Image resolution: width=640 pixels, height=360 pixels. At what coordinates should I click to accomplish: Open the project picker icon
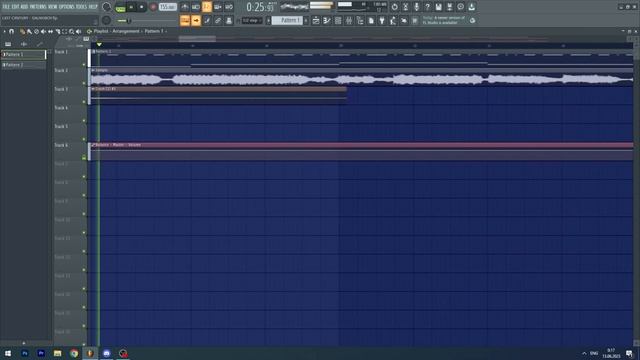click(x=371, y=20)
